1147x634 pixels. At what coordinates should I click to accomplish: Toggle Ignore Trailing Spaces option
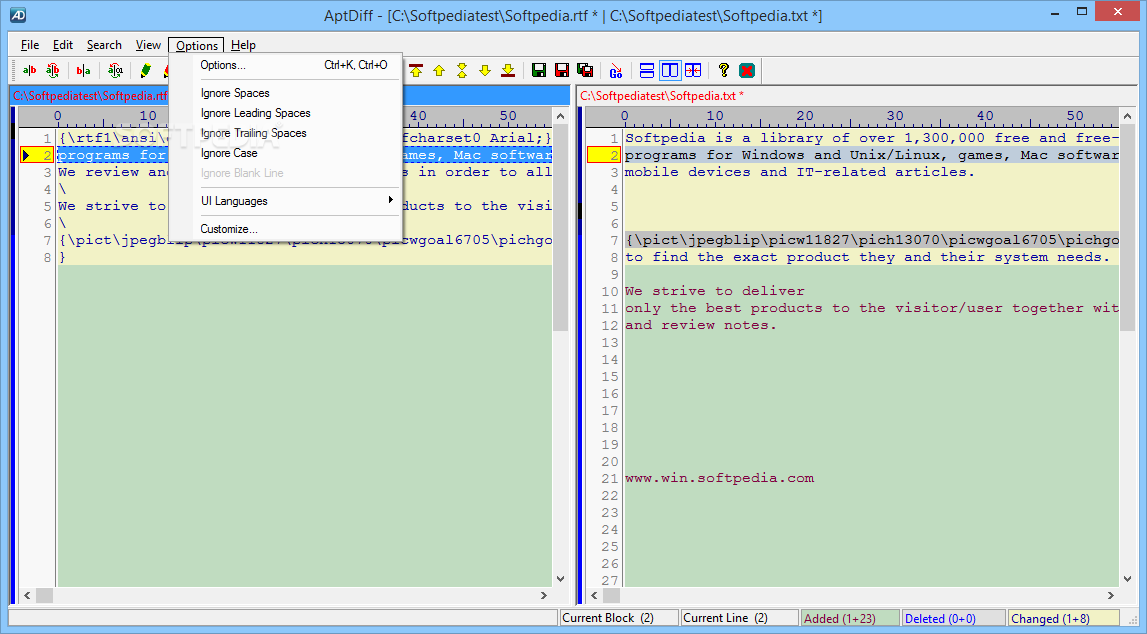click(286, 133)
